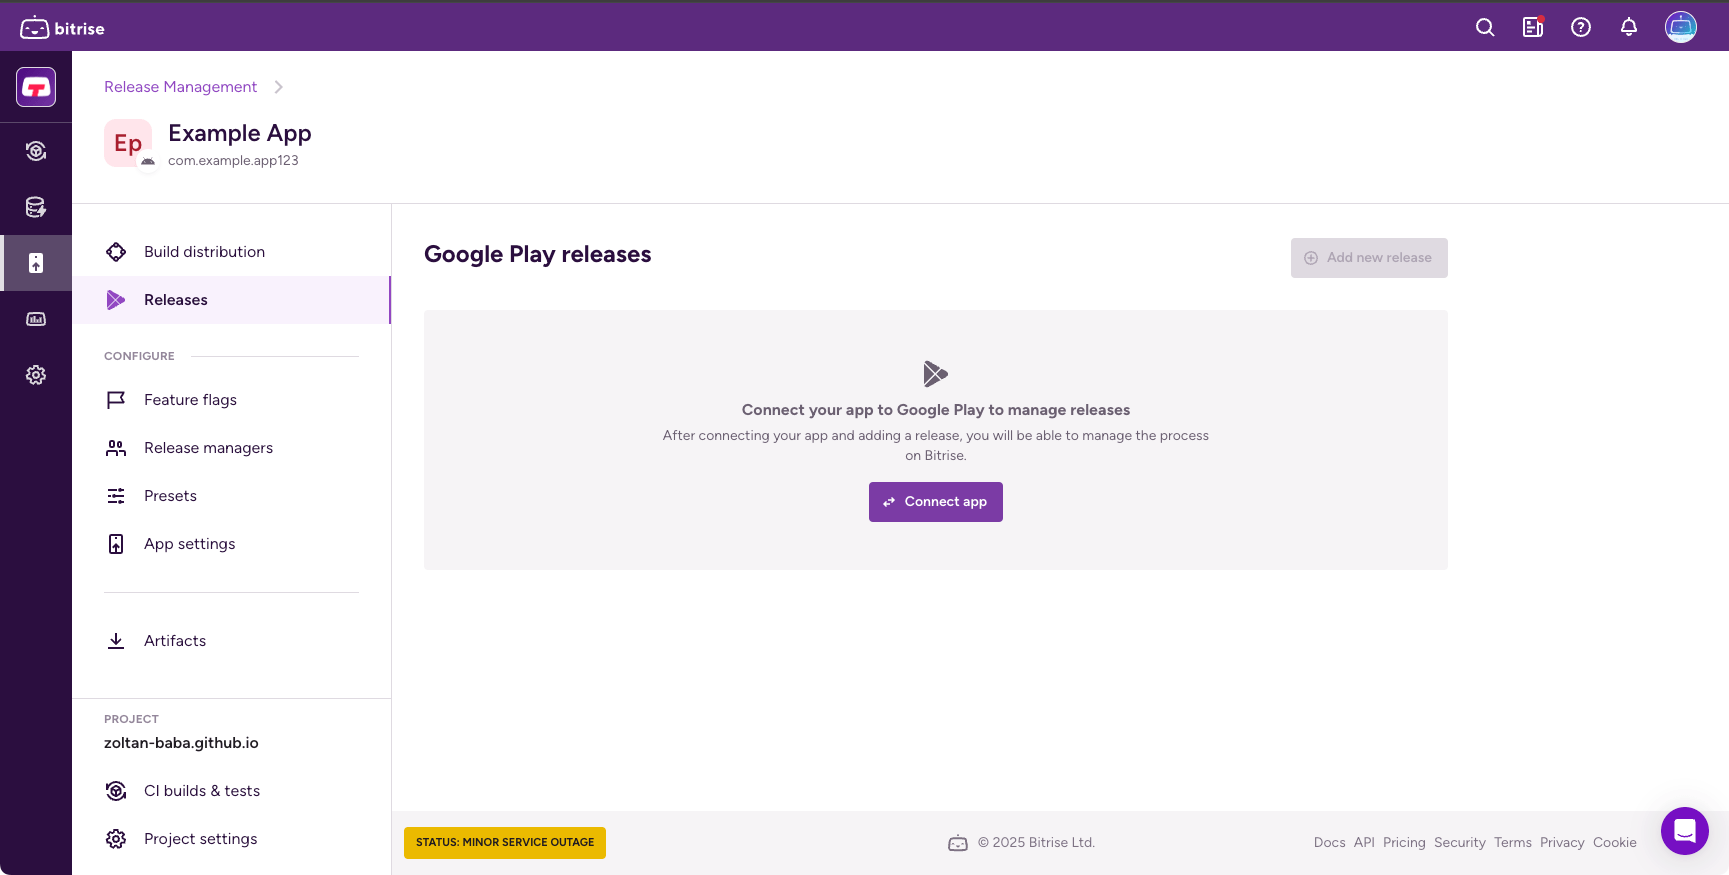Viewport: 1729px width, 875px height.
Task: Click the Google Play icon in empty state
Action: pos(936,374)
